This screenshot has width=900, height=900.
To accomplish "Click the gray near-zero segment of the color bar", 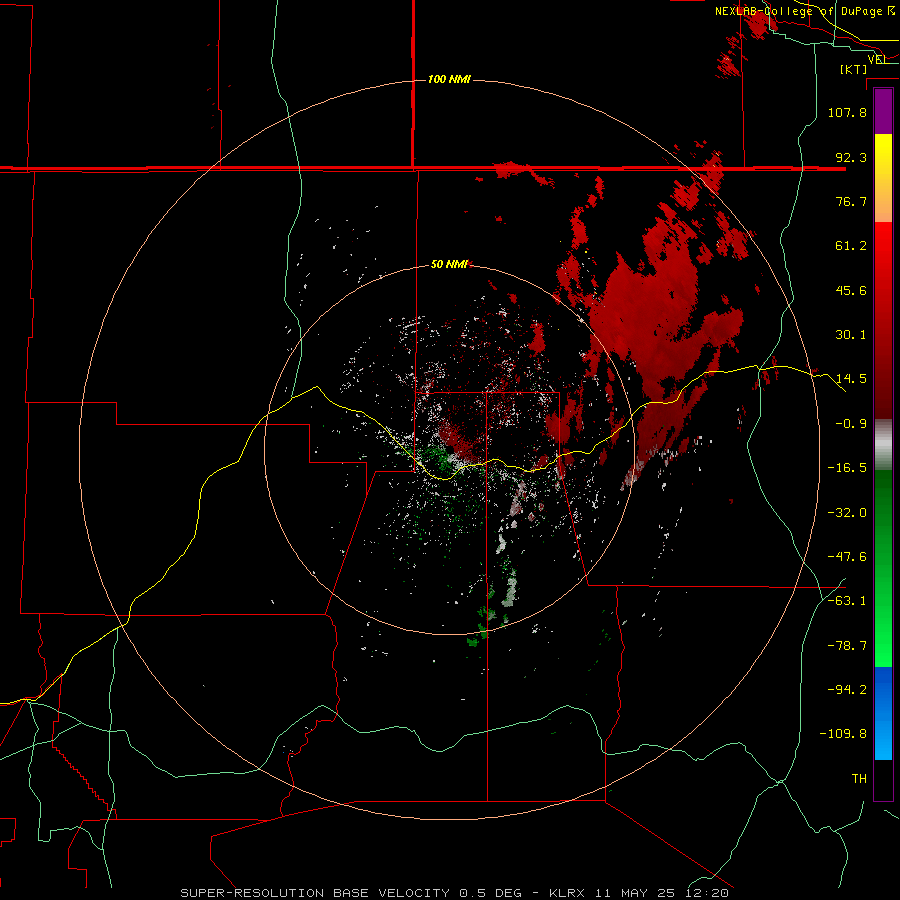I will [x=883, y=445].
